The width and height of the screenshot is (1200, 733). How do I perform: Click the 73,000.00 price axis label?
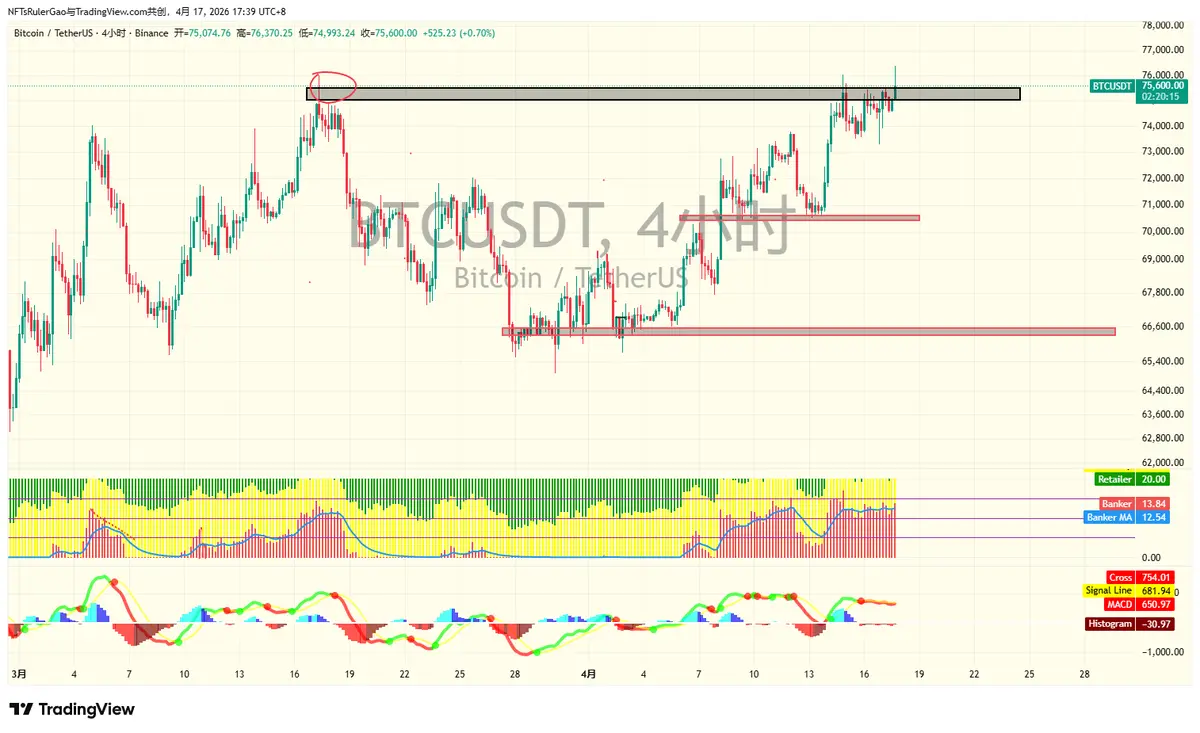point(1164,152)
